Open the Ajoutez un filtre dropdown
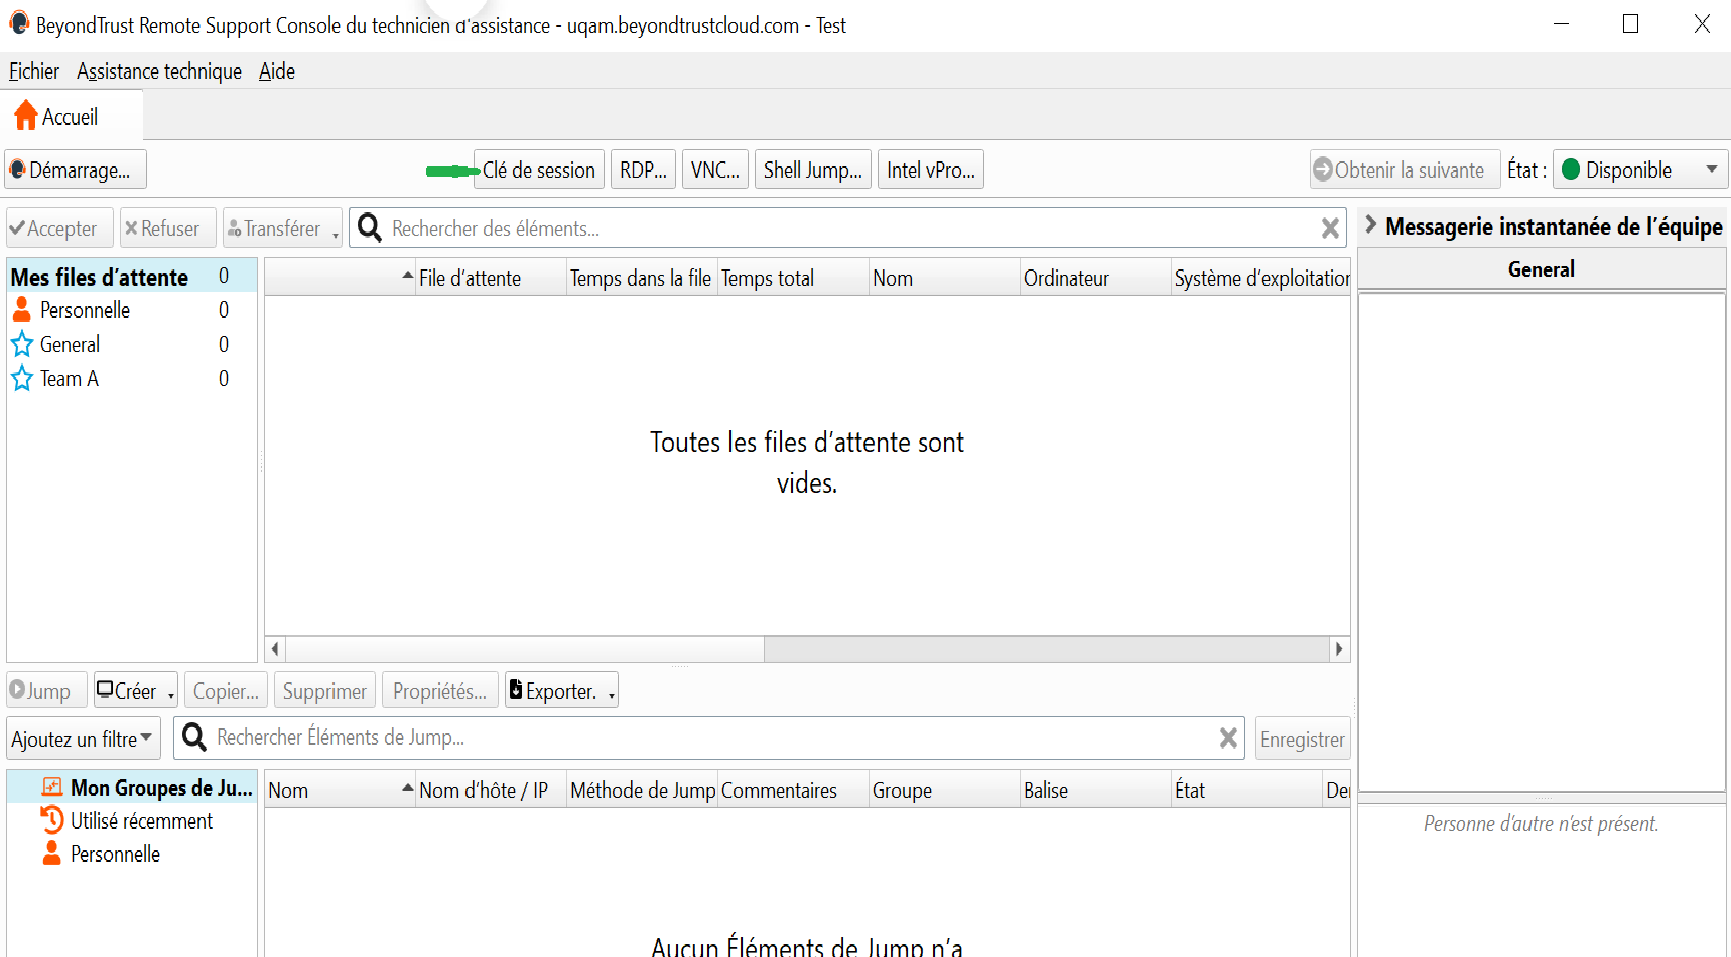This screenshot has height=957, width=1731. (82, 739)
